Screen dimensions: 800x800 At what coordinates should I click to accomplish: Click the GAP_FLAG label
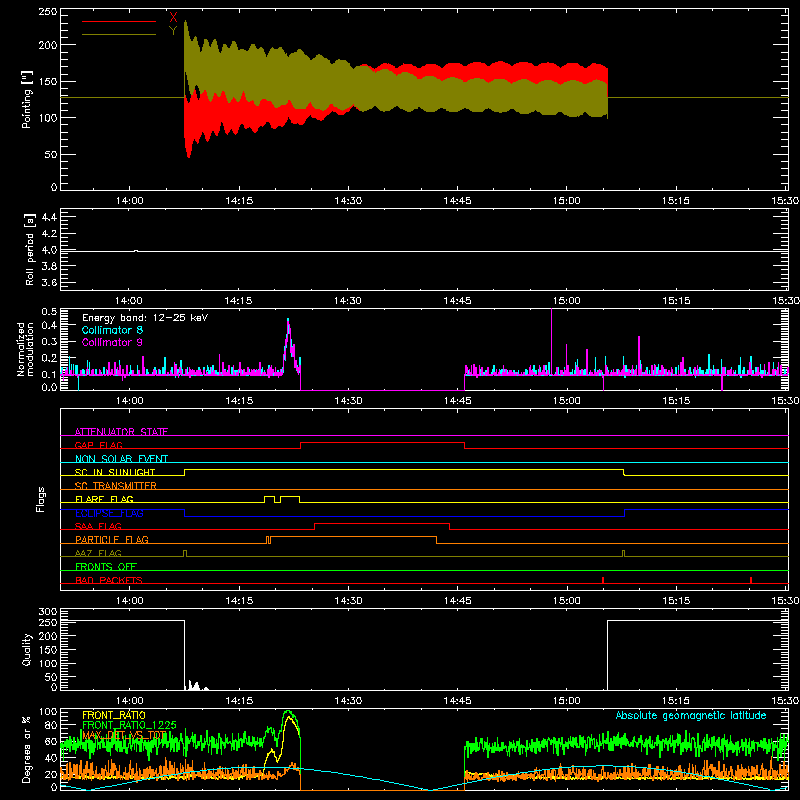click(99, 445)
